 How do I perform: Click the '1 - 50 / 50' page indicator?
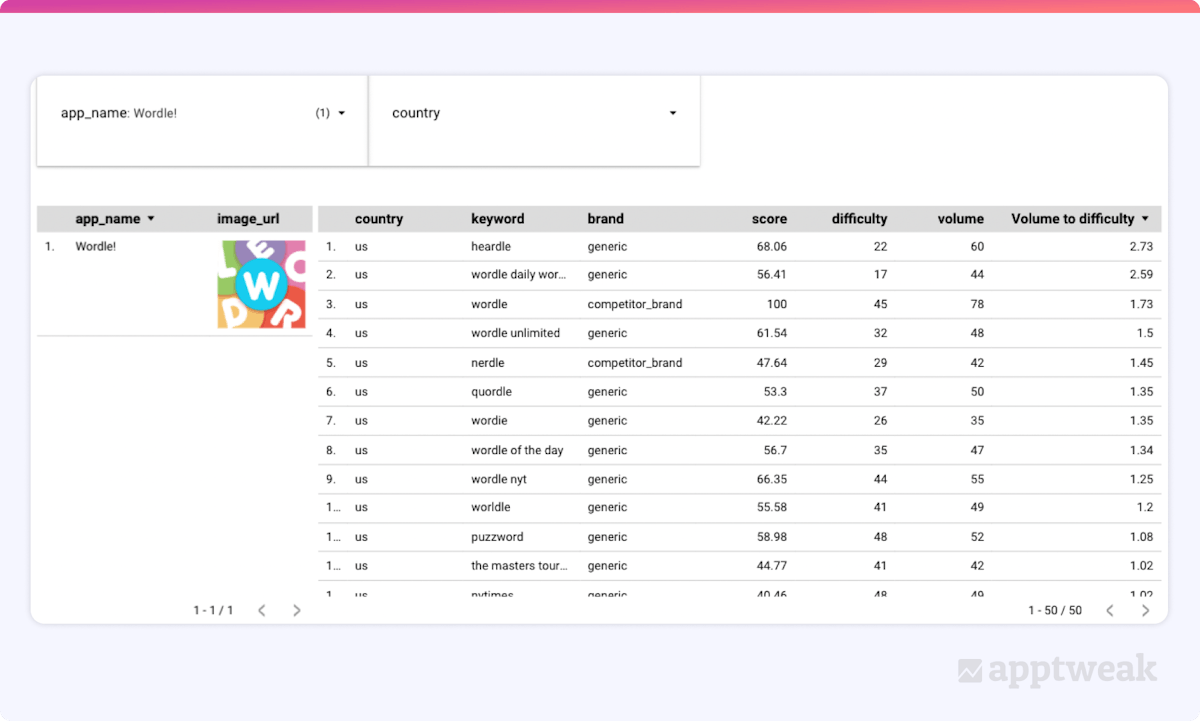[x=1055, y=610]
